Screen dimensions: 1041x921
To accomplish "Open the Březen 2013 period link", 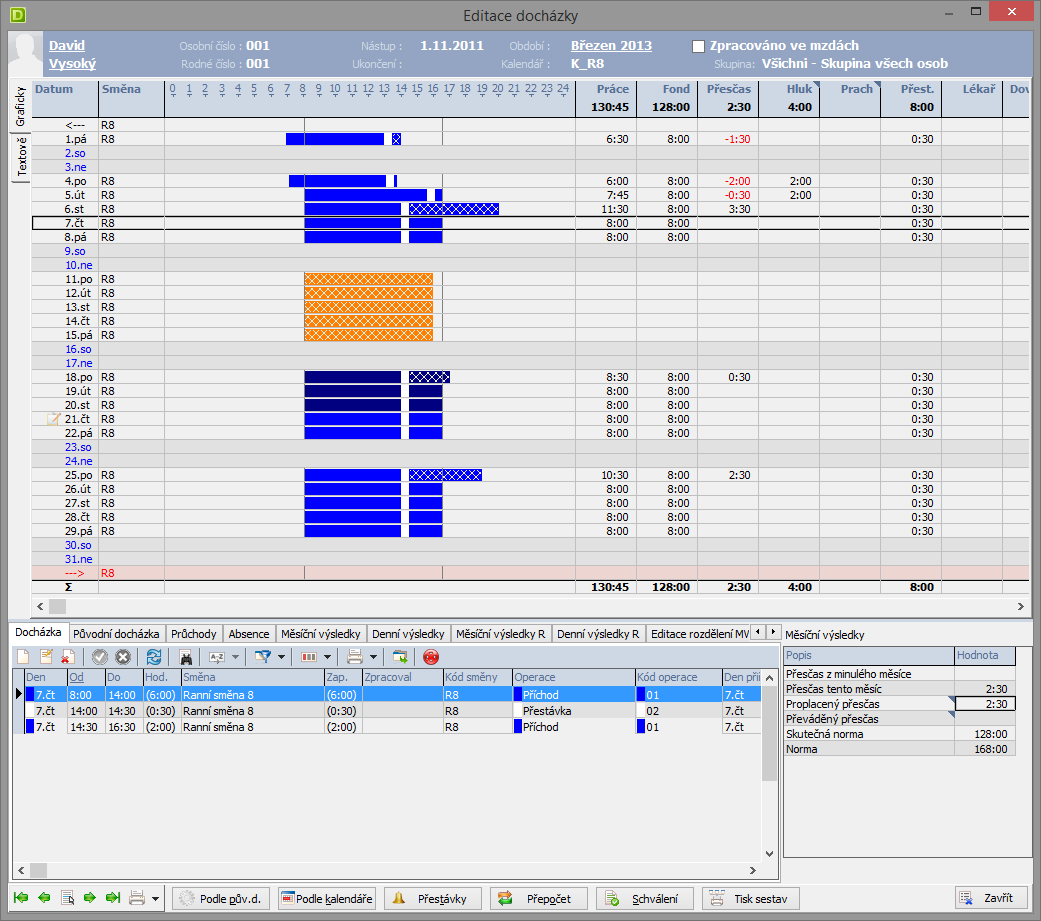I will click(610, 46).
